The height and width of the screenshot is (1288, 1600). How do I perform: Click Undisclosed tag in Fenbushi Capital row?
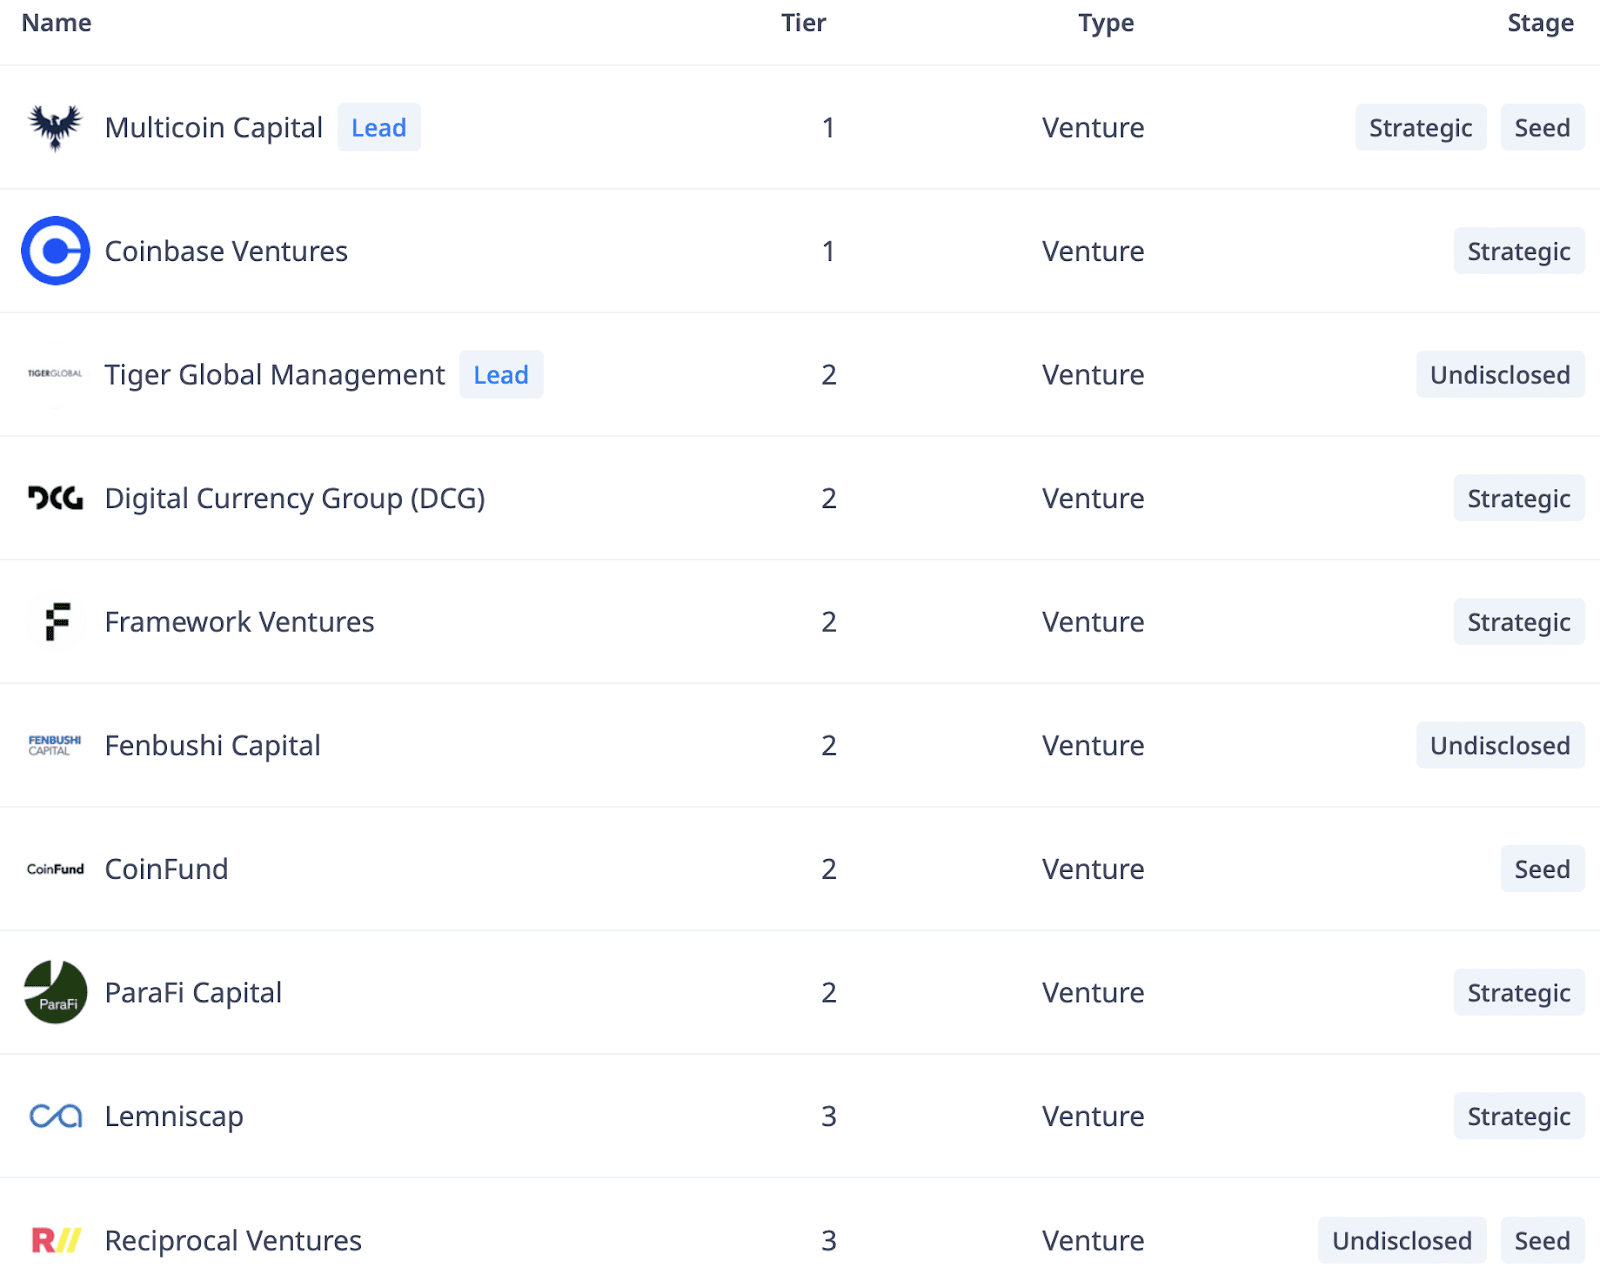click(1500, 746)
